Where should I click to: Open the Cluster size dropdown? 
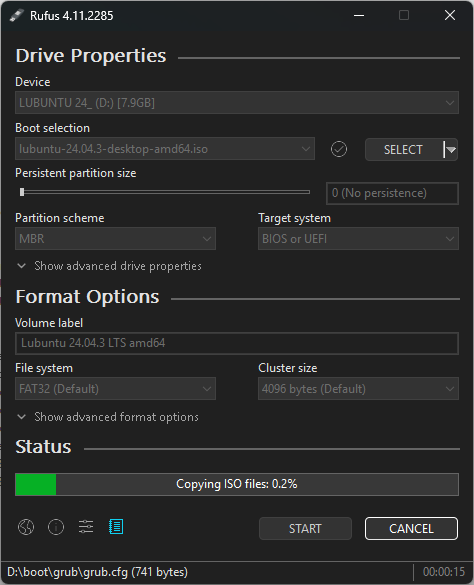click(358, 389)
